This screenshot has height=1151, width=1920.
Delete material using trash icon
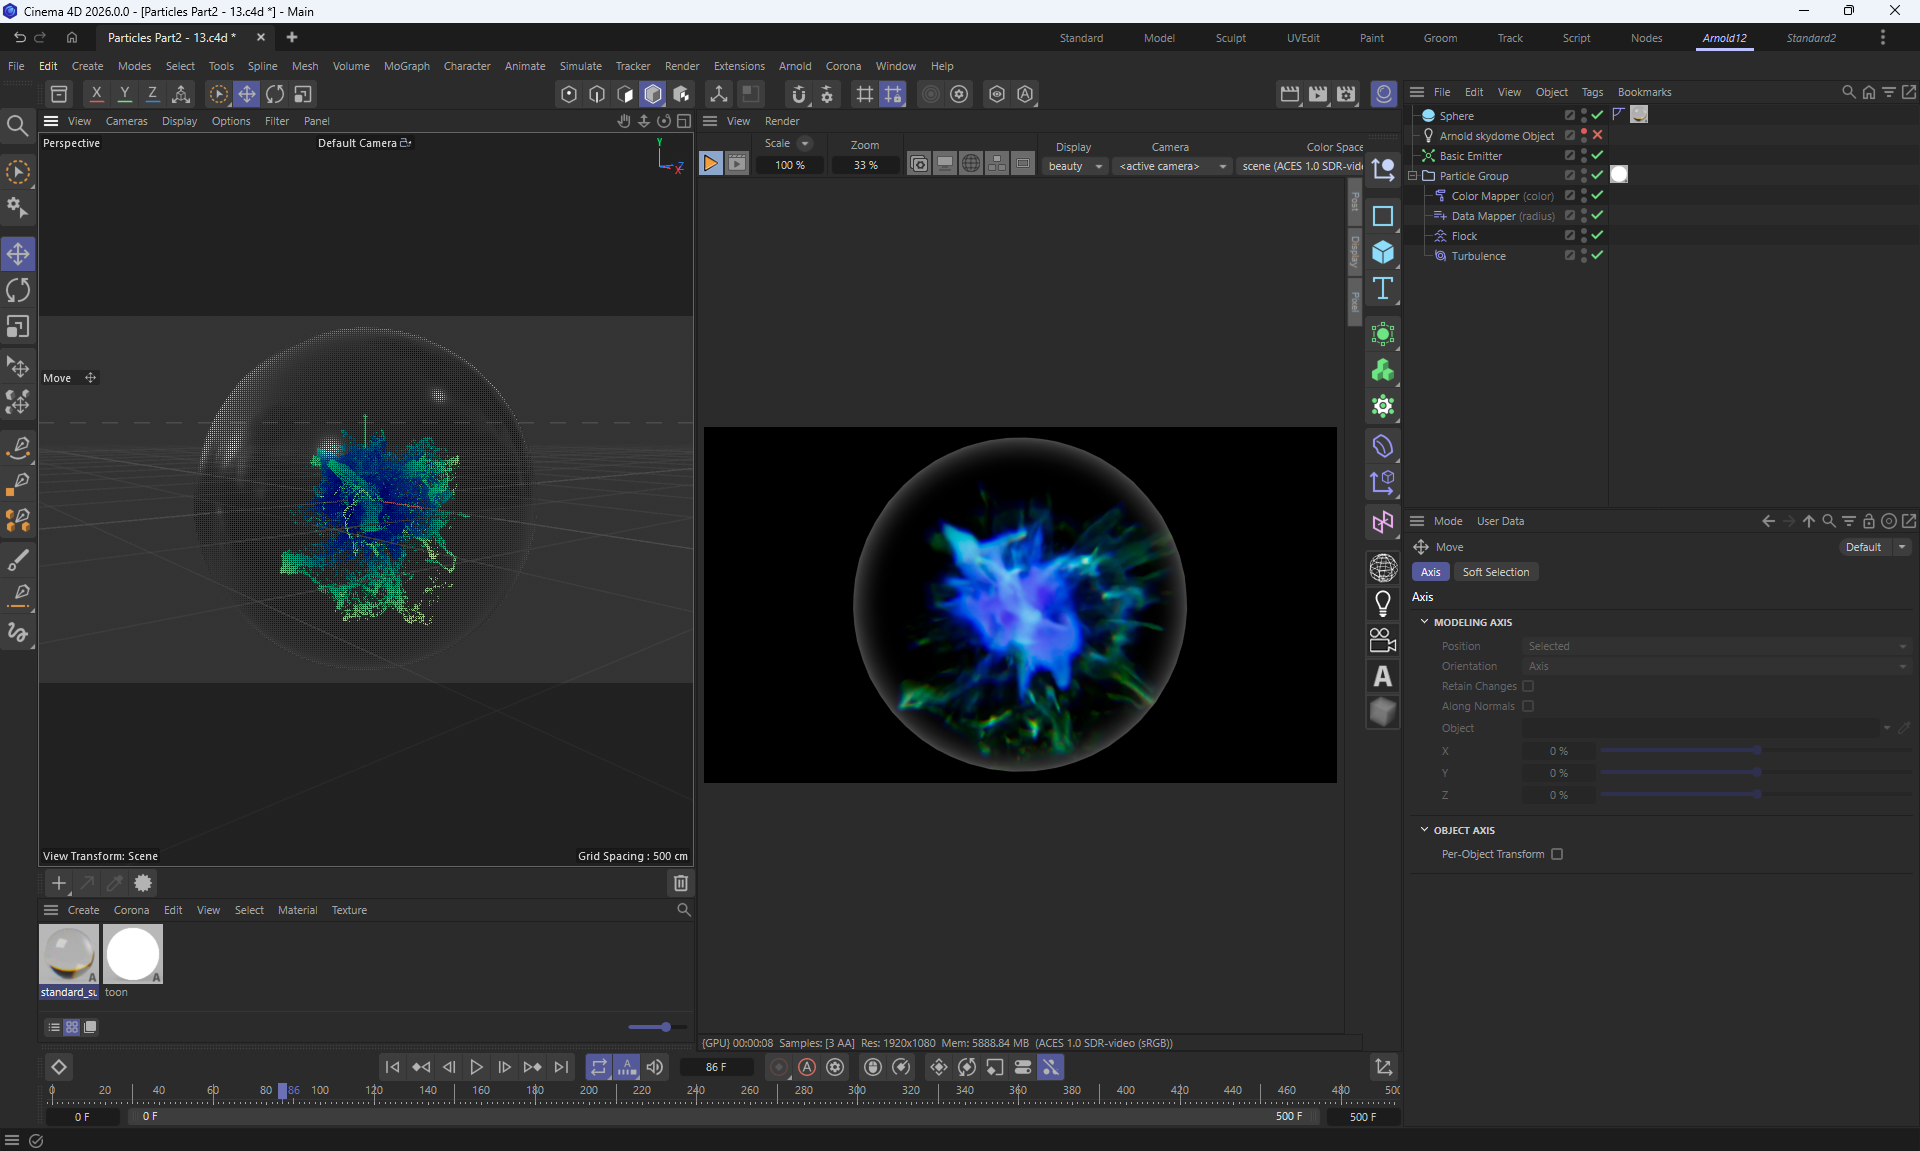pos(681,883)
